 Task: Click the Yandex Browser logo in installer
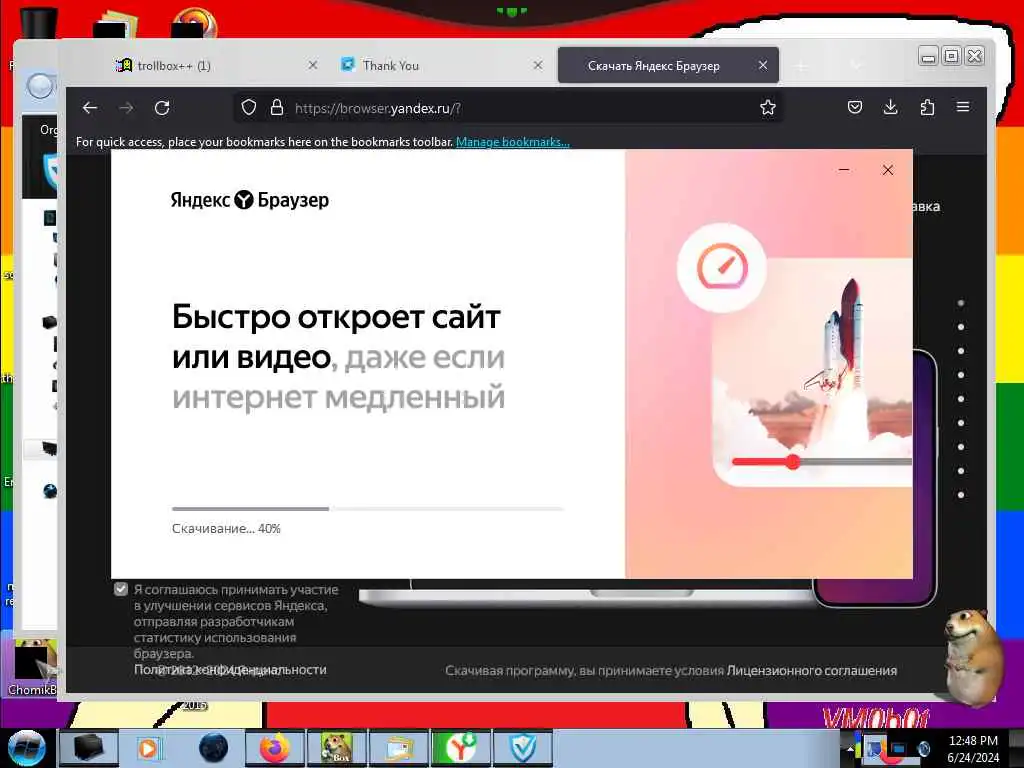pos(249,200)
